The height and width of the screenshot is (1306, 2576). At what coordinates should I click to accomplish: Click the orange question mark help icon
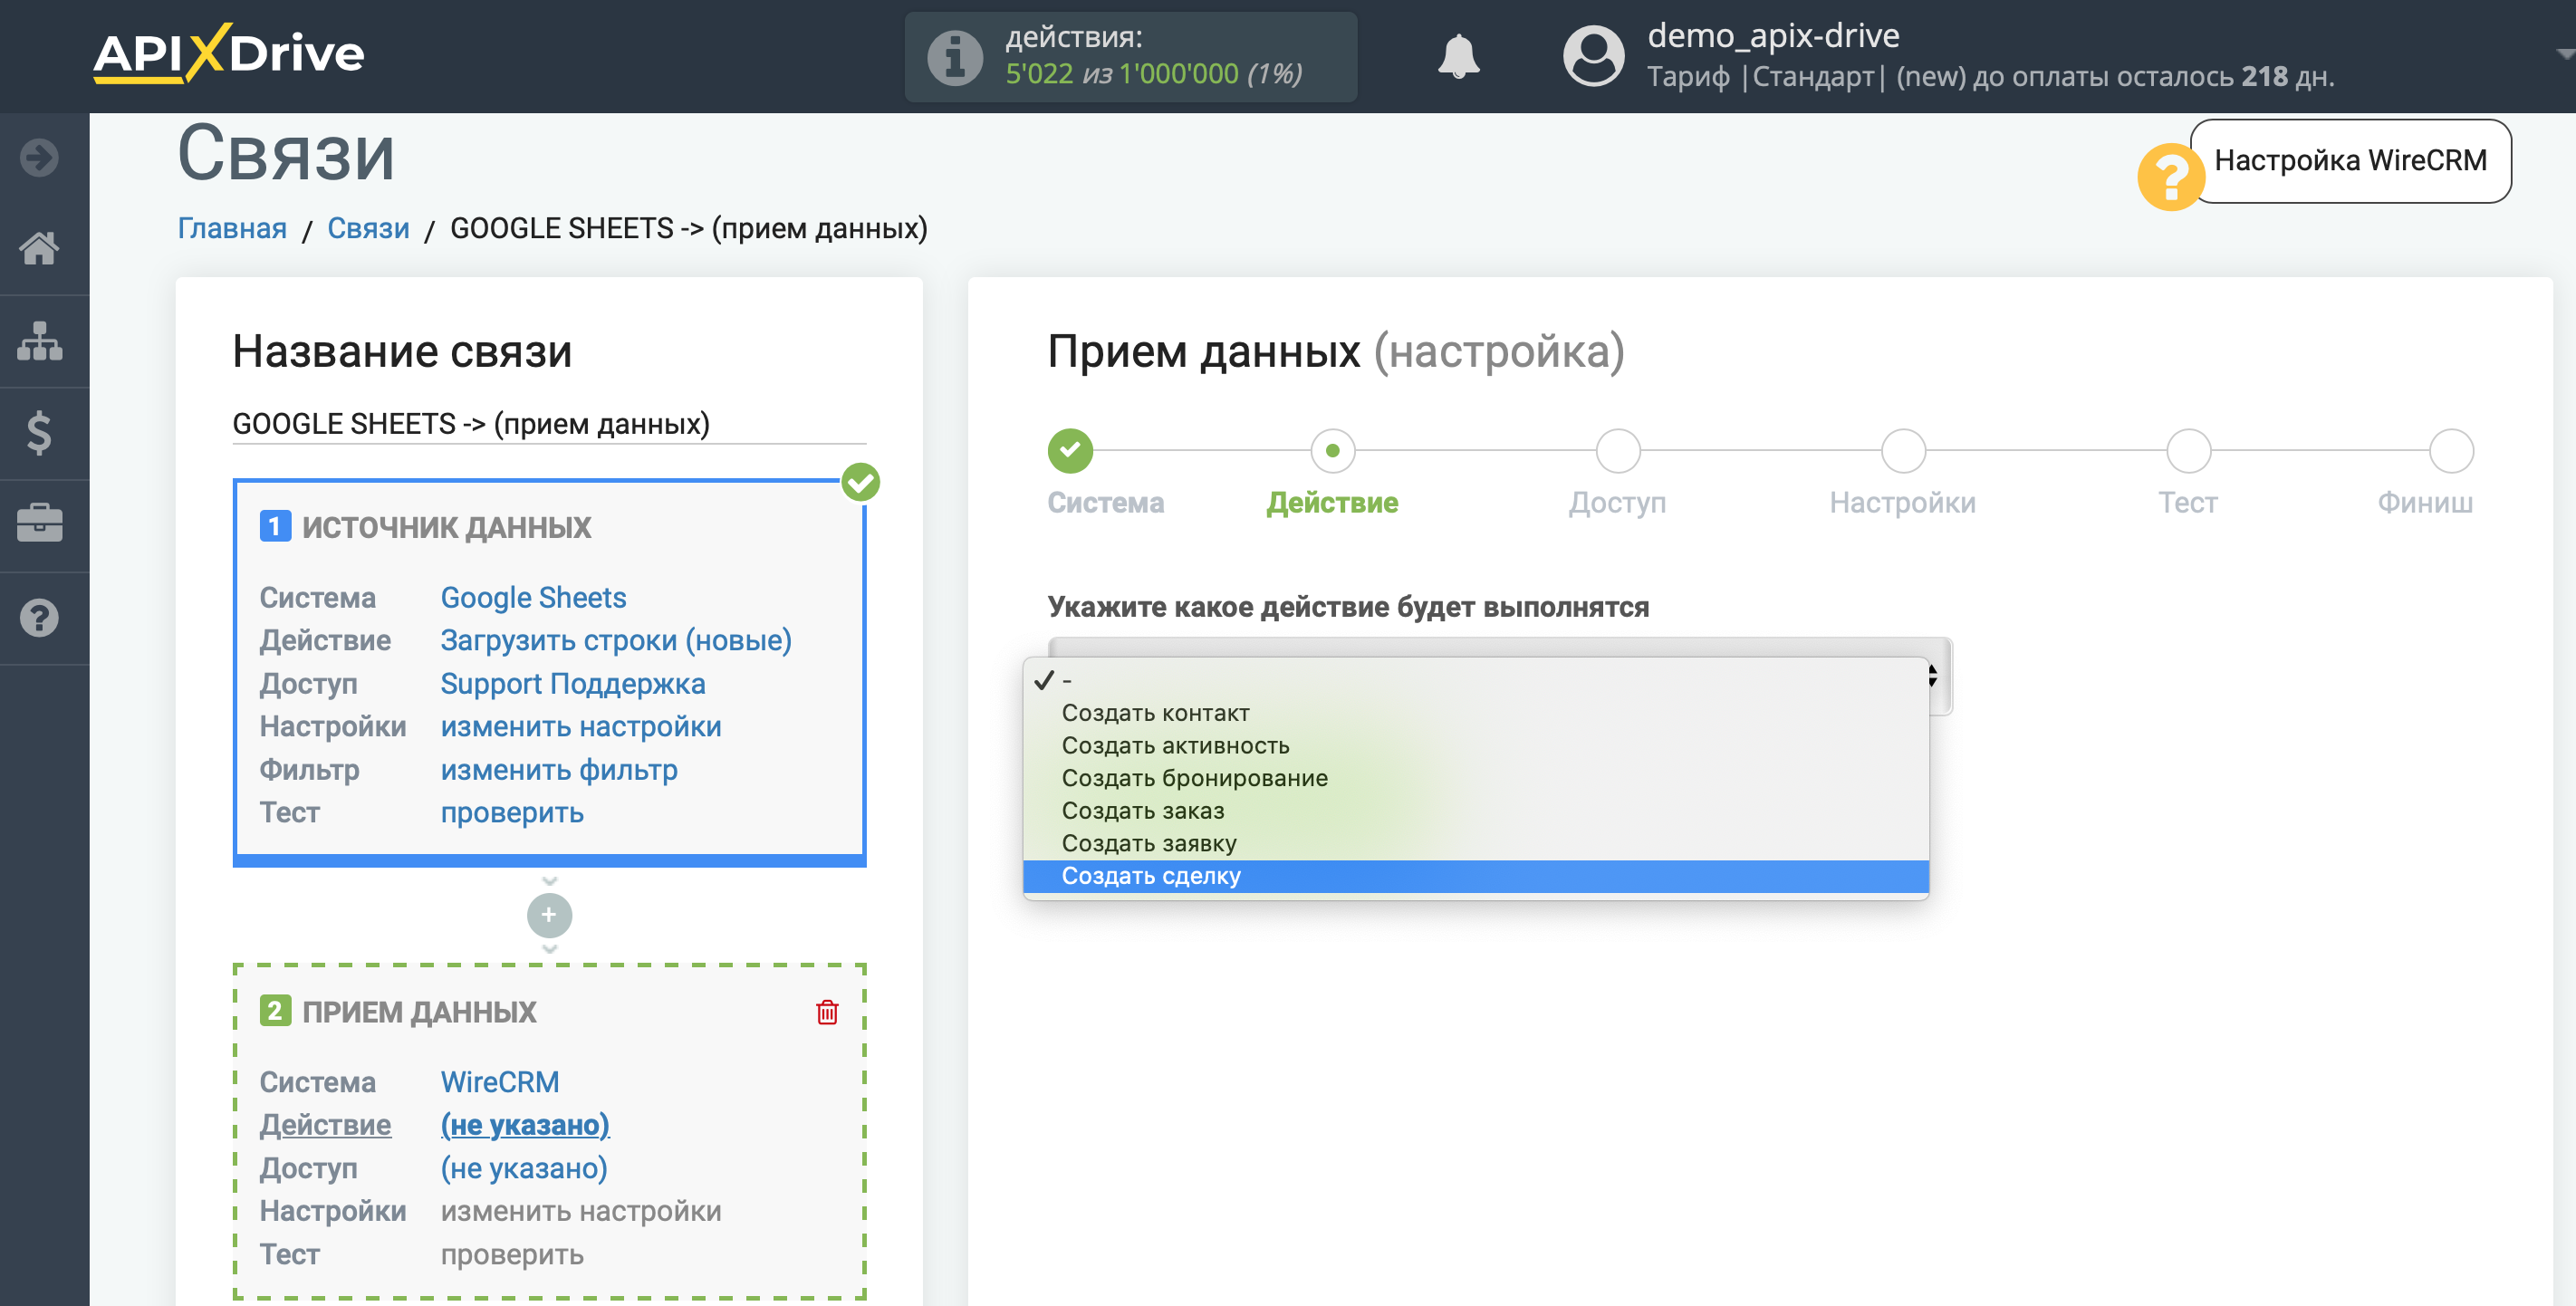(x=2169, y=177)
